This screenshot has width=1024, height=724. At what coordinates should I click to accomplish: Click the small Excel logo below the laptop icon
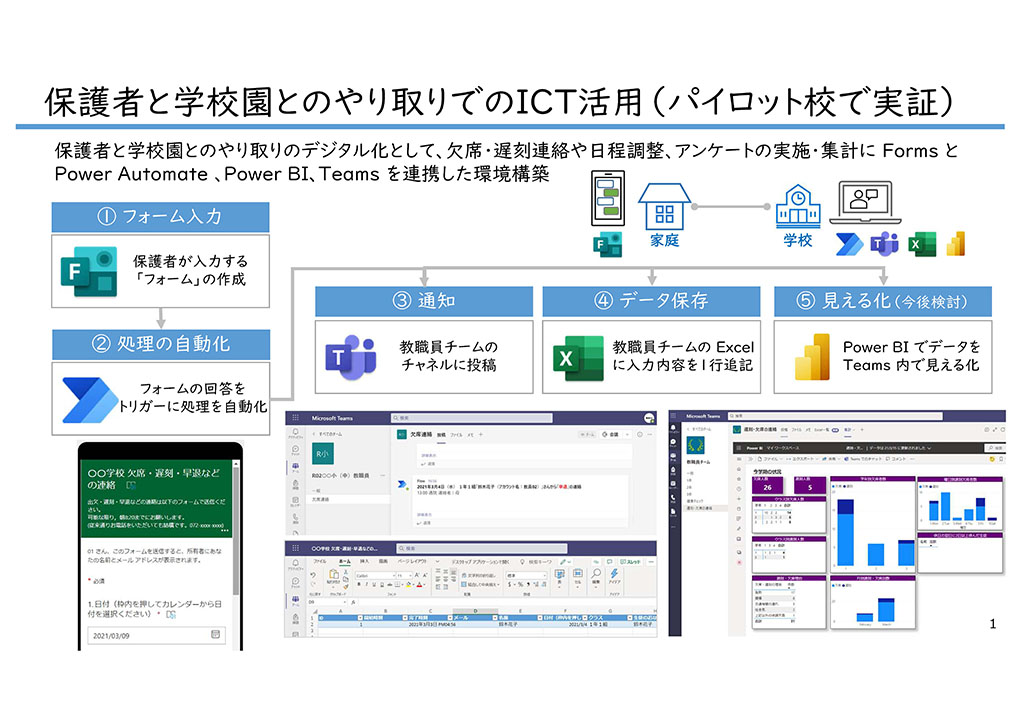coord(921,244)
